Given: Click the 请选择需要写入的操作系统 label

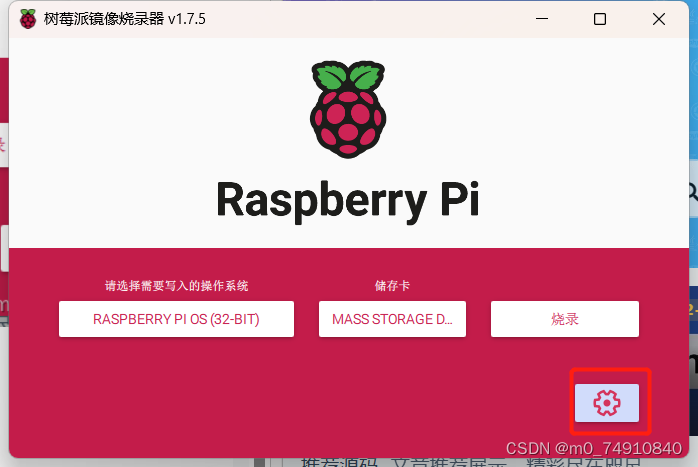Looking at the screenshot, I should click(x=176, y=285).
